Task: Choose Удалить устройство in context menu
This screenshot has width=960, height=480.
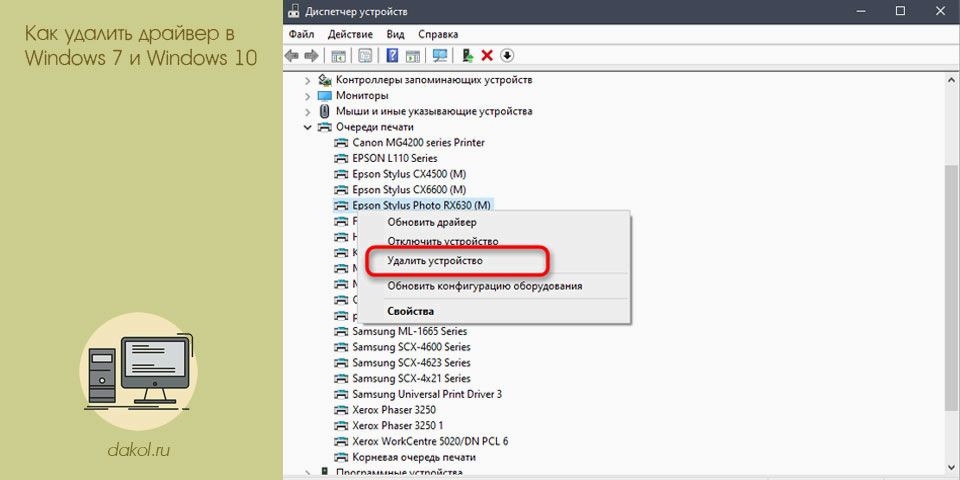Action: [493, 261]
